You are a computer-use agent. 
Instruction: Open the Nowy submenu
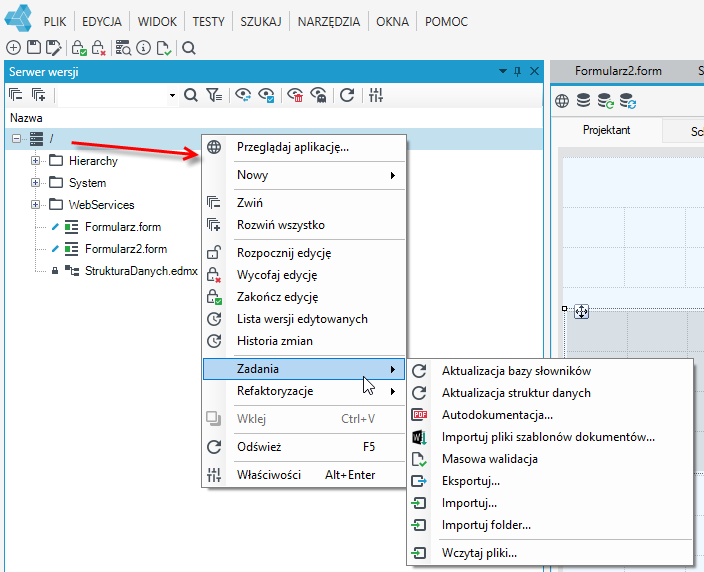304,175
